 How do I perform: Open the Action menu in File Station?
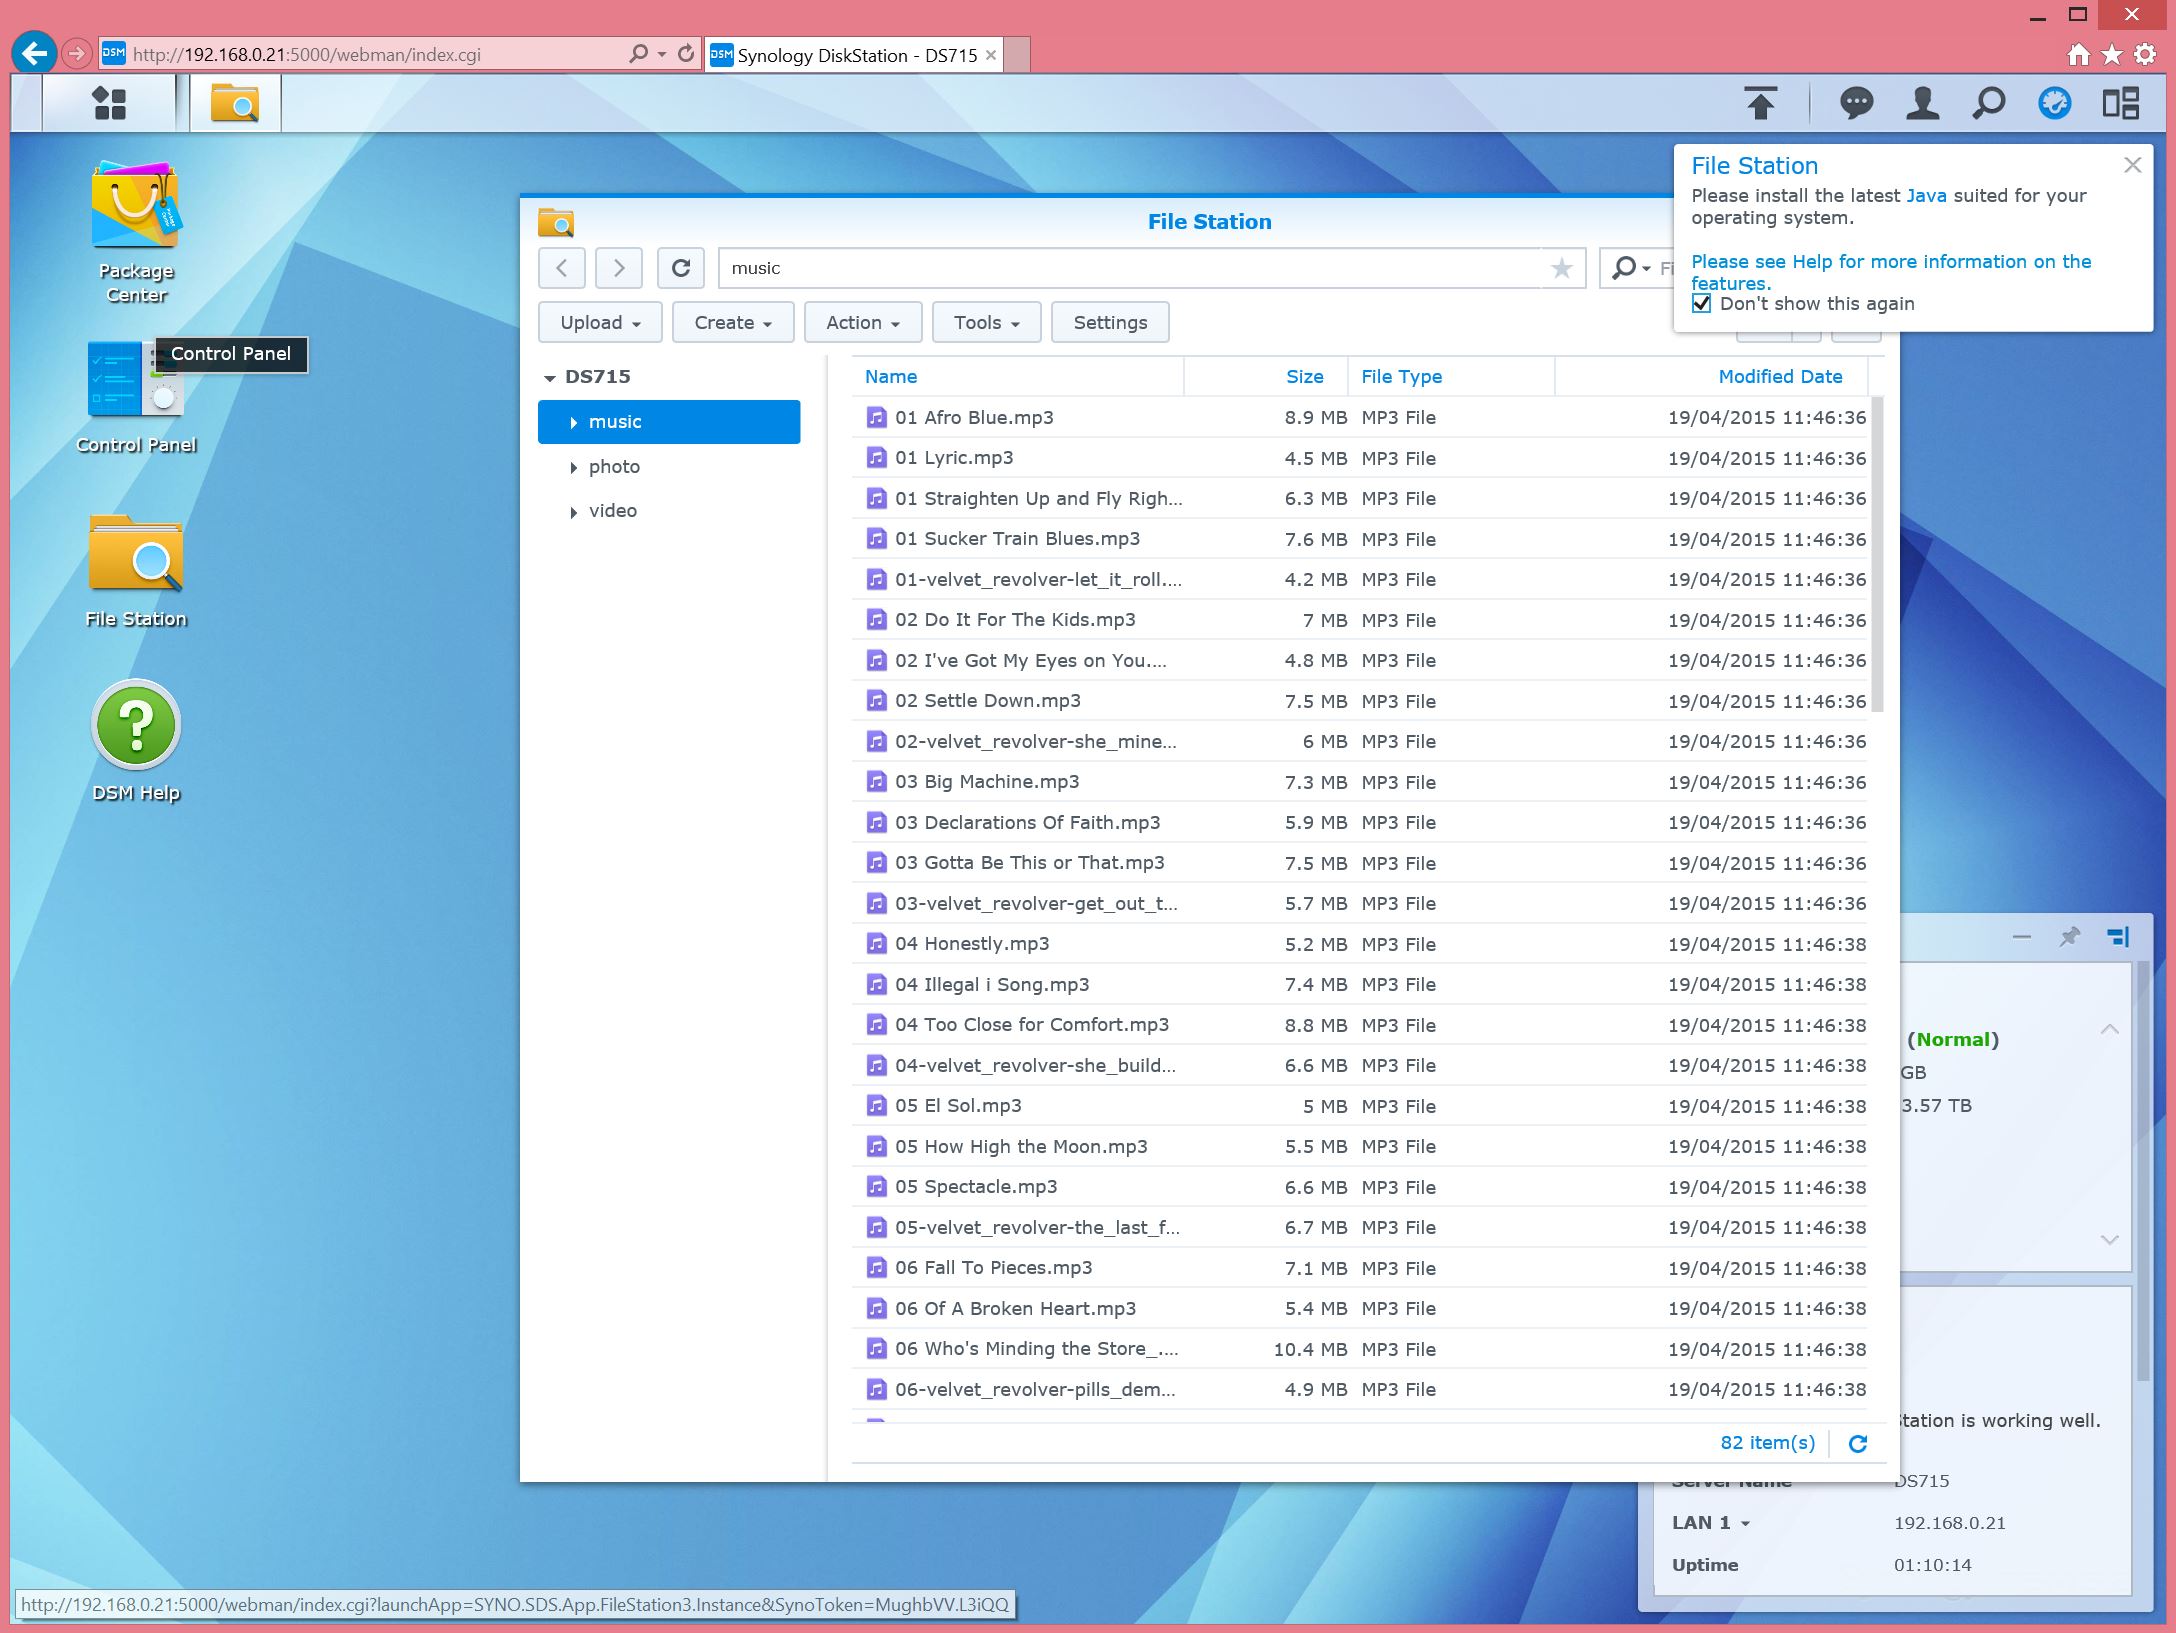coord(862,322)
